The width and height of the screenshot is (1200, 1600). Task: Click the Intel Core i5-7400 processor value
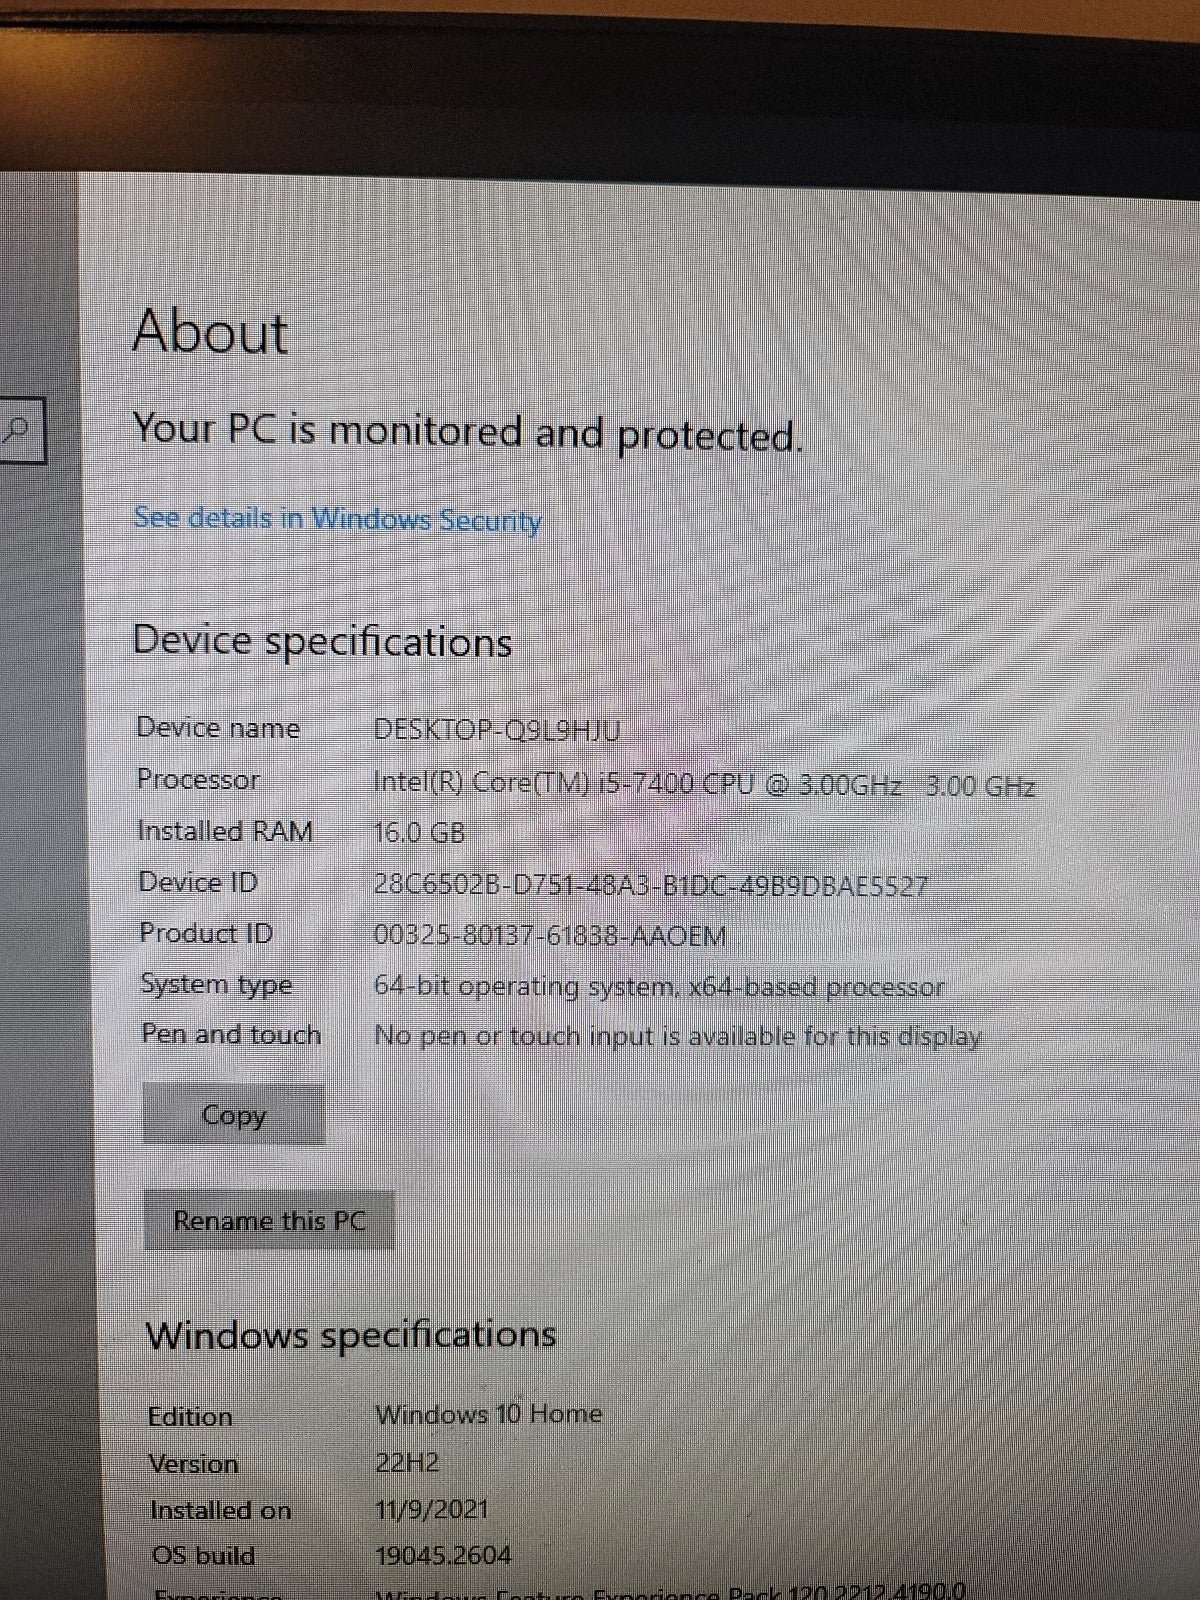703,783
